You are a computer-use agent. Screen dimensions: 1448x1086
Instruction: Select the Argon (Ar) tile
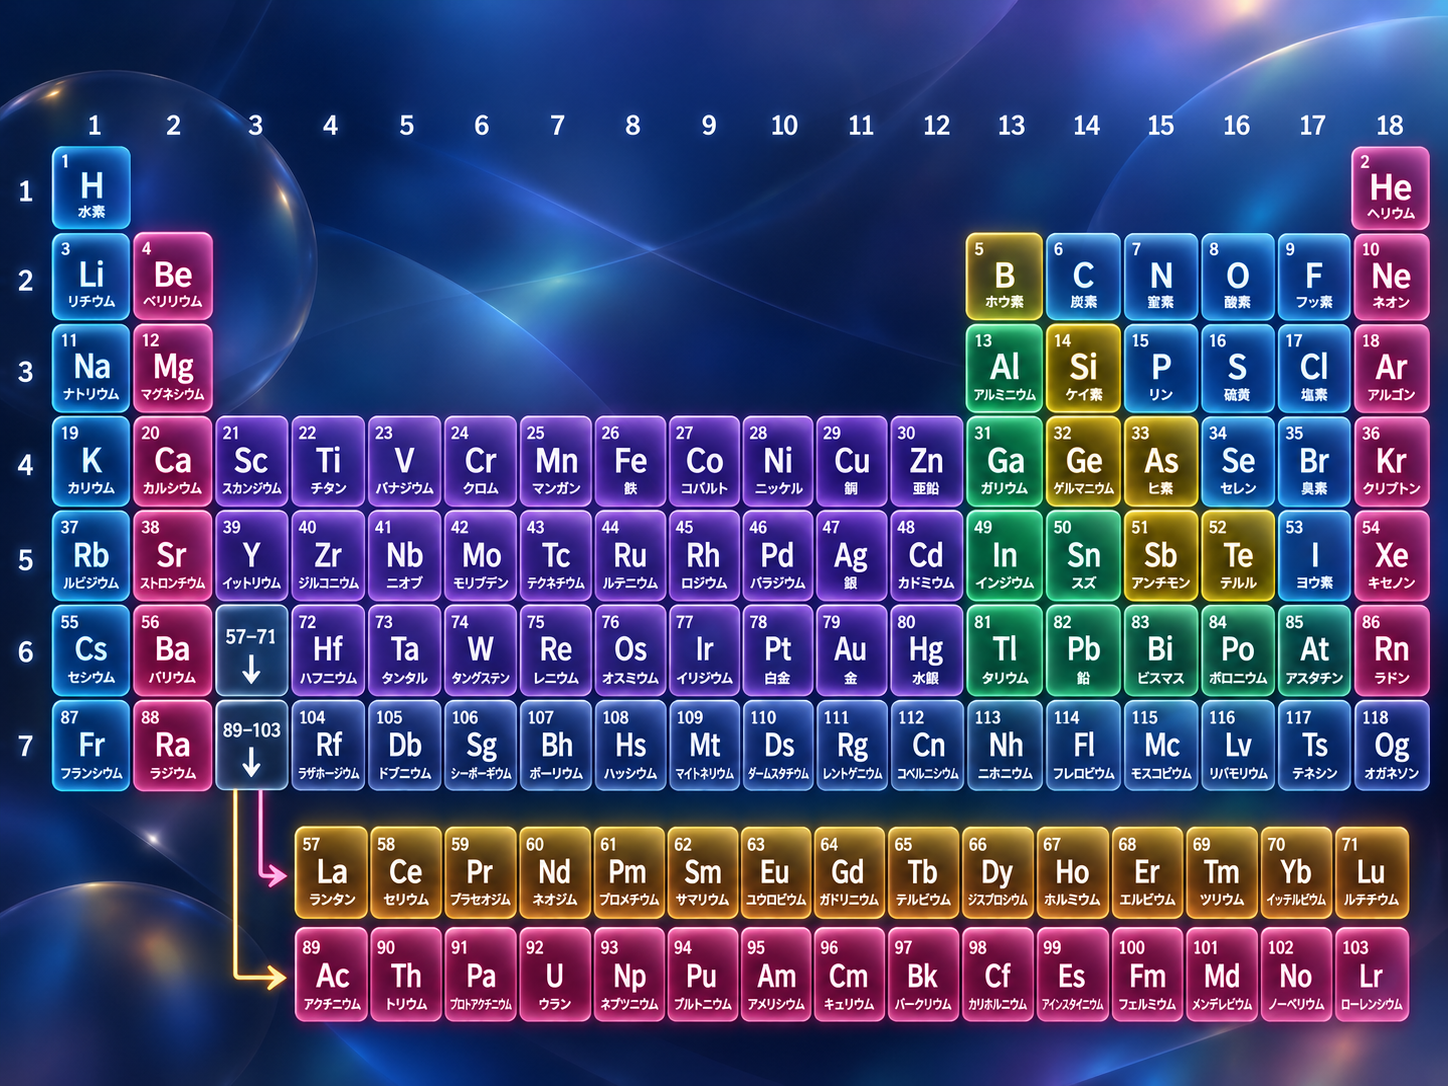point(1390,368)
